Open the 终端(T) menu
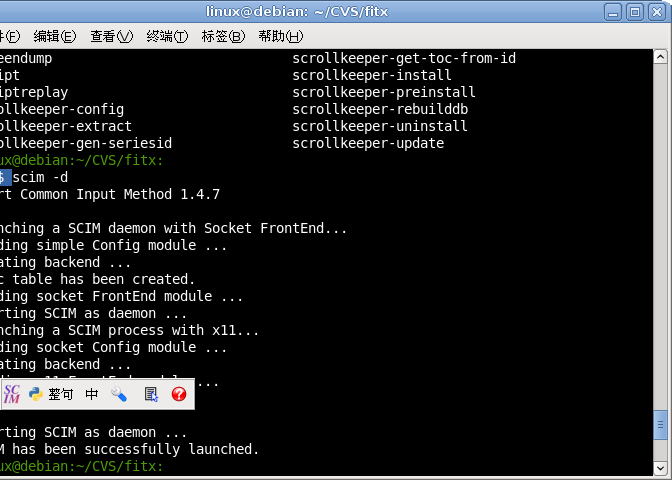672x480 pixels. pos(167,36)
